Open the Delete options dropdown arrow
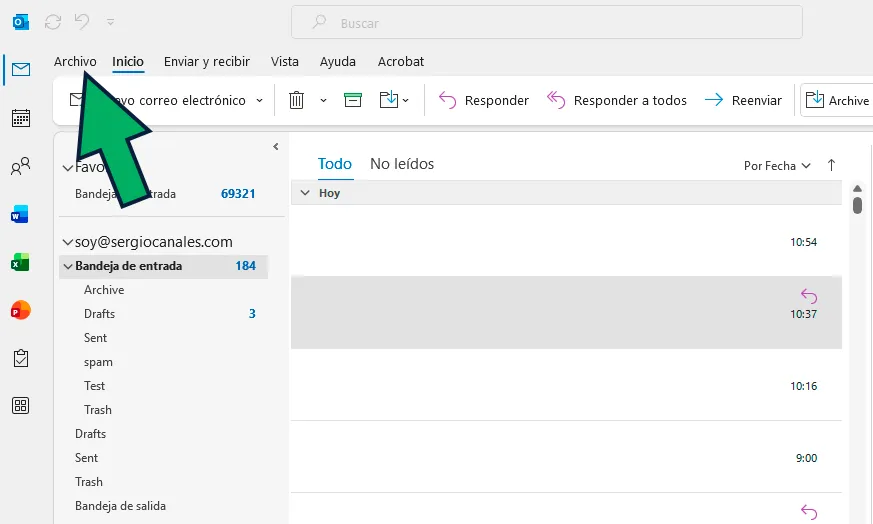The height and width of the screenshot is (524, 873). [x=323, y=101]
